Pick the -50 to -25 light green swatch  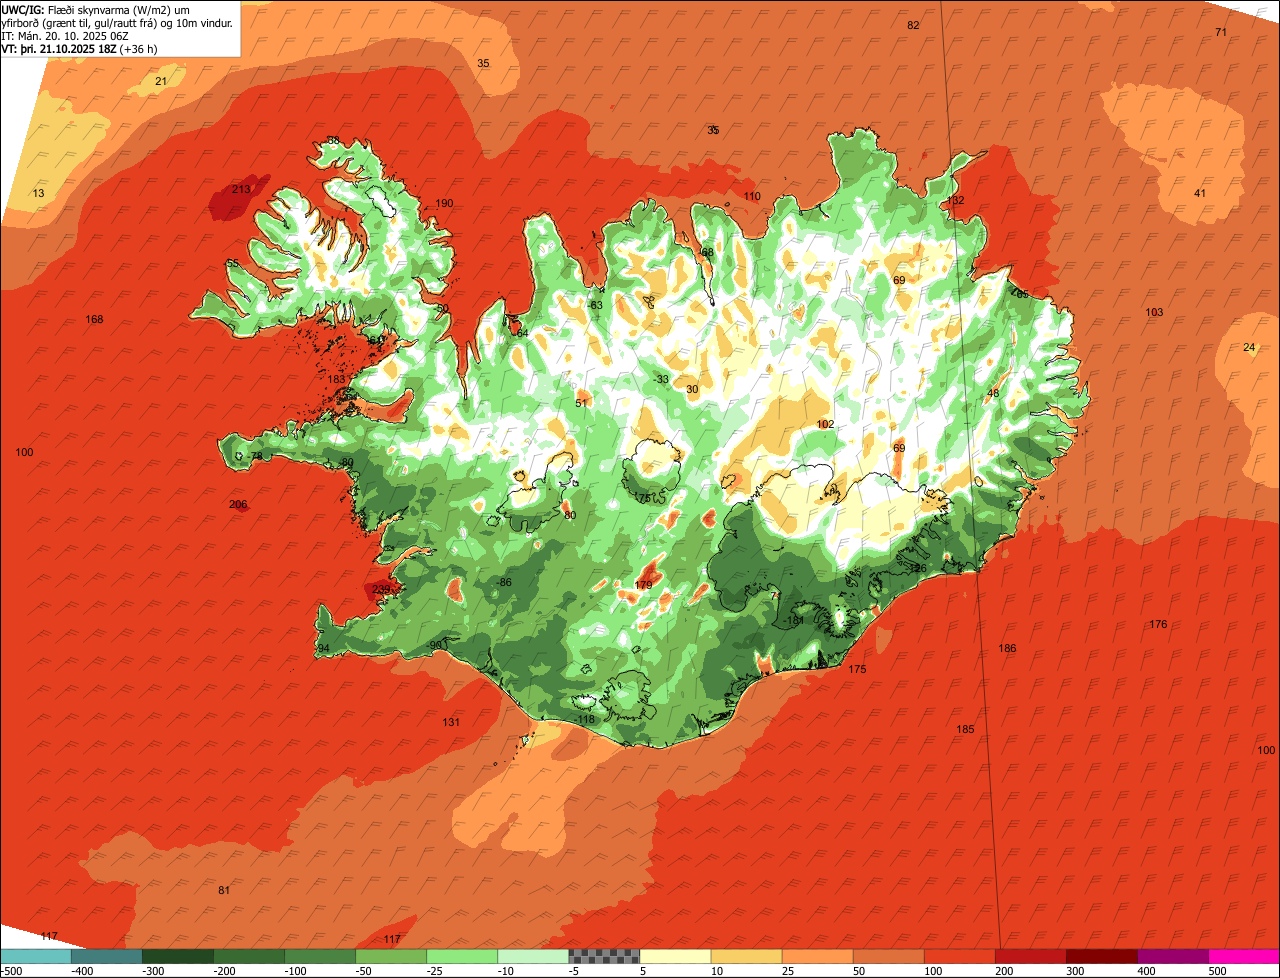[390, 956]
